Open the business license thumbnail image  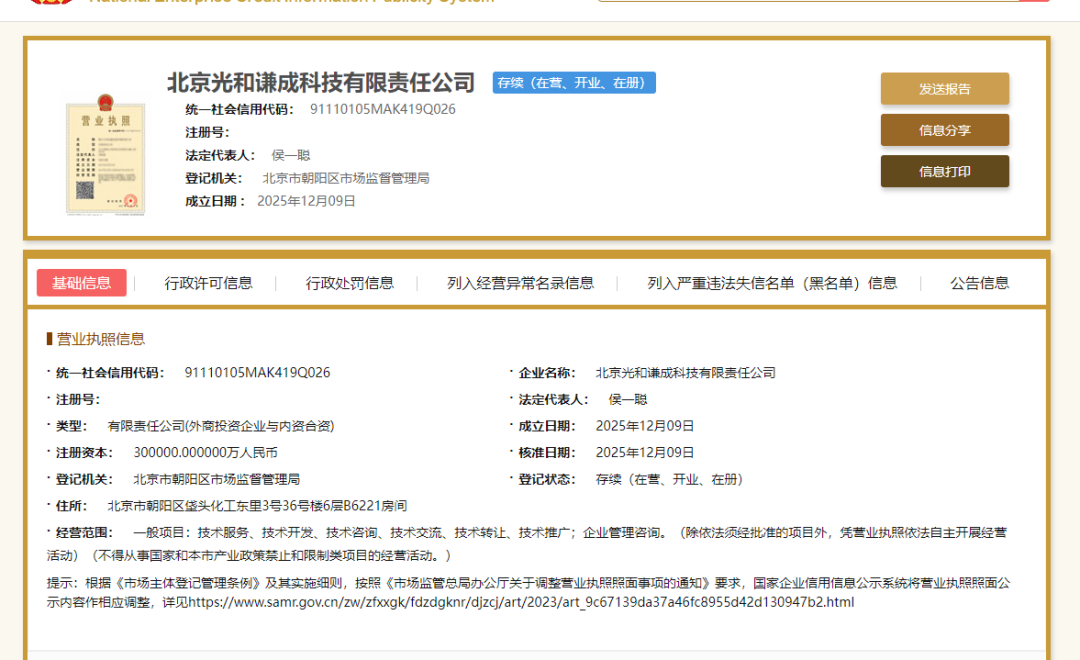pos(105,155)
